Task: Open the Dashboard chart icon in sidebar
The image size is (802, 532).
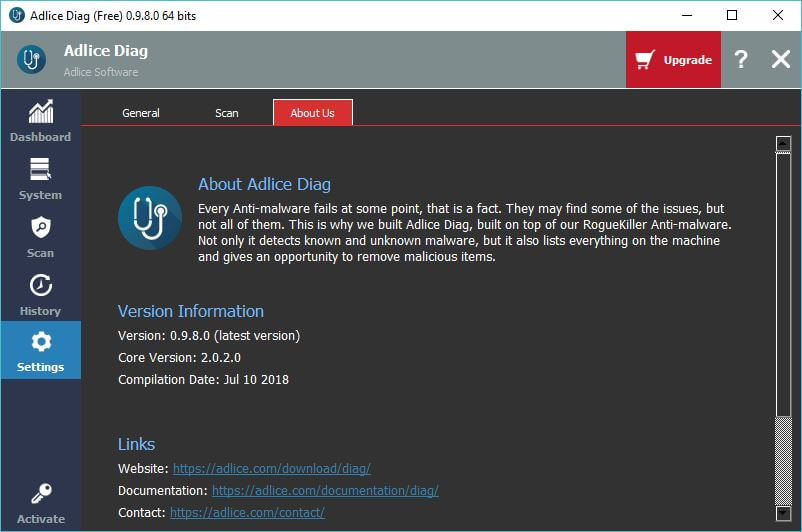Action: tap(40, 112)
